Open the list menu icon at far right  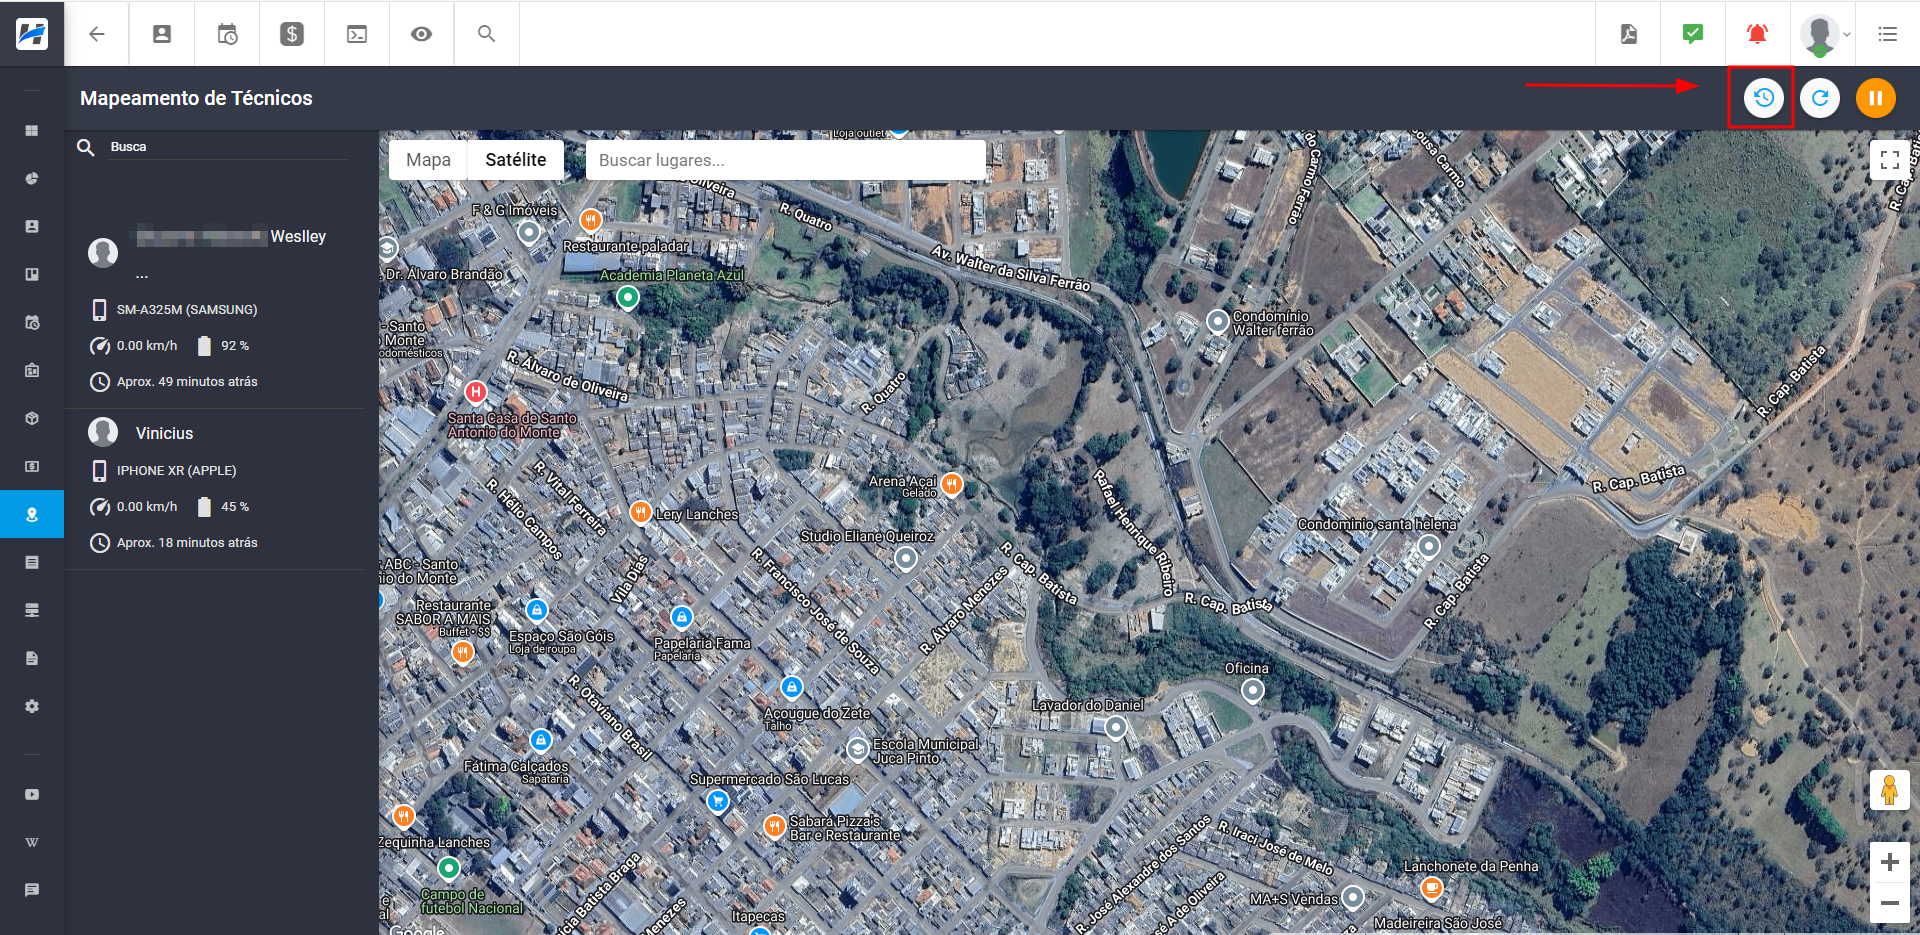click(1888, 34)
